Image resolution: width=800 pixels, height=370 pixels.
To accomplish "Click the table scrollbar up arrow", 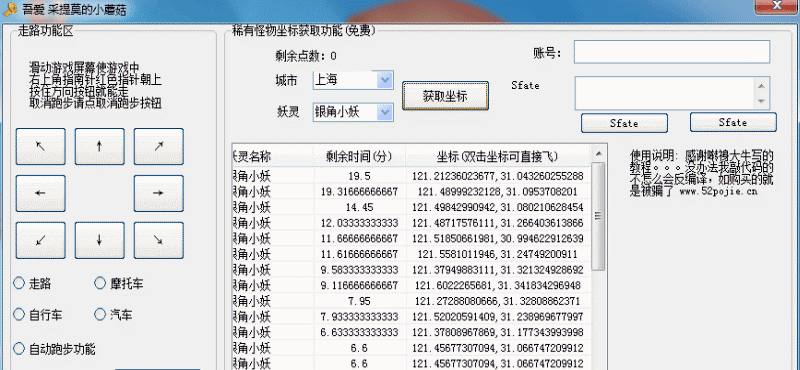I will coord(598,153).
